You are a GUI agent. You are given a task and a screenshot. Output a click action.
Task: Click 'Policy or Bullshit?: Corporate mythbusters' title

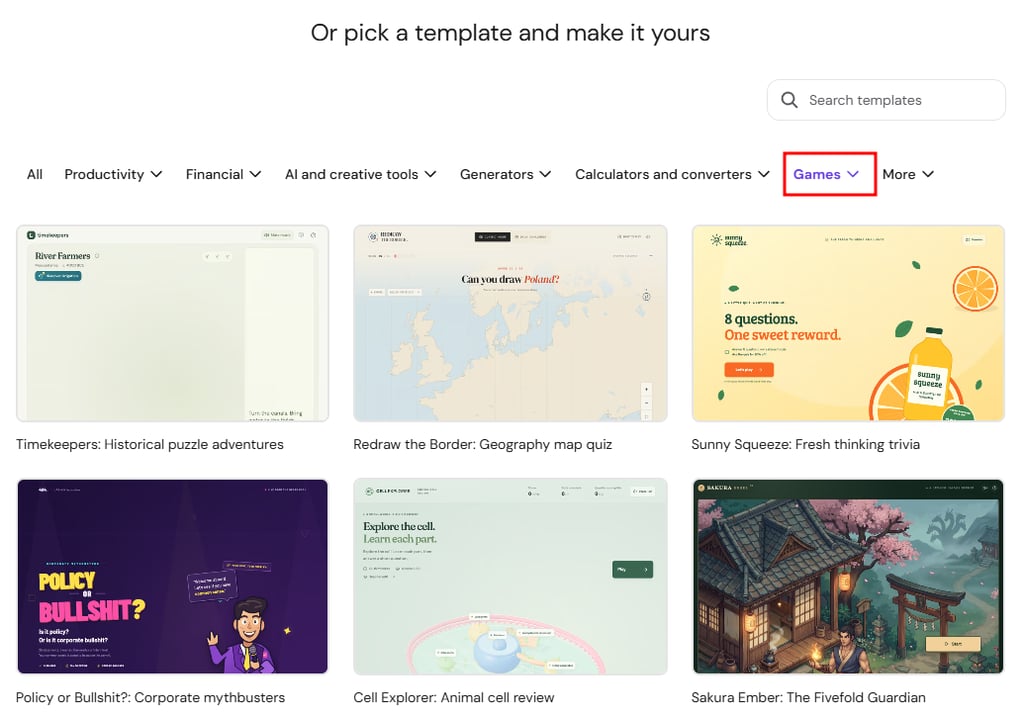tap(150, 697)
